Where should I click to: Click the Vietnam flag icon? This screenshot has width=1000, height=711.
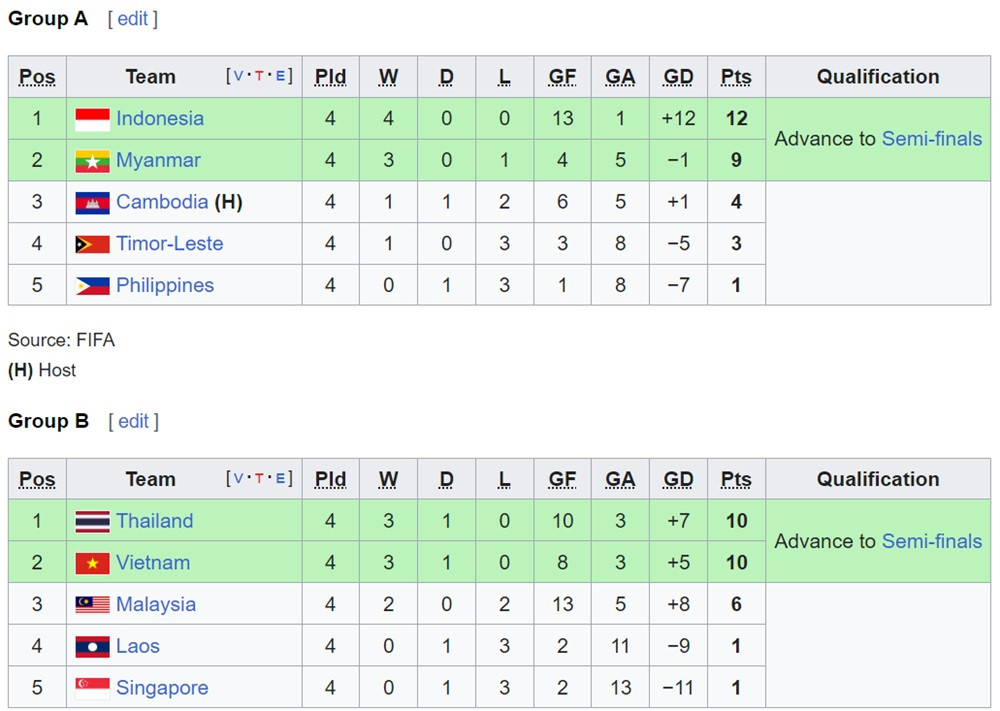[x=92, y=563]
